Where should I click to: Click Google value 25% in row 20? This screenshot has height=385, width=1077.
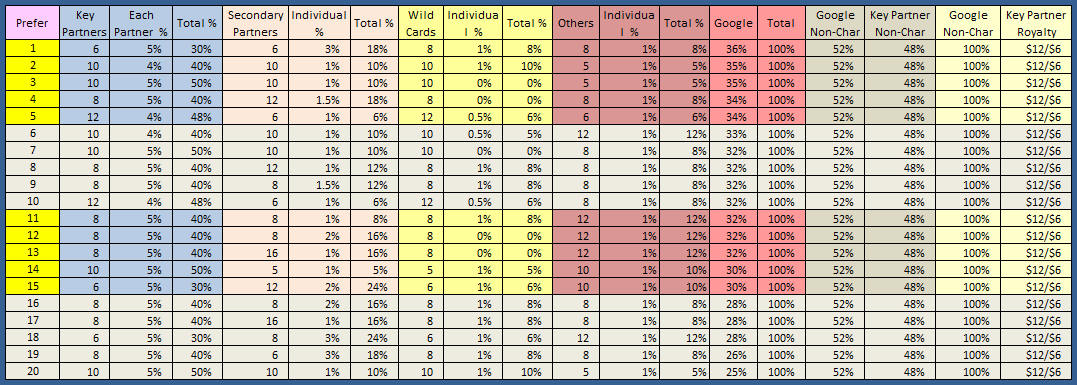734,371
